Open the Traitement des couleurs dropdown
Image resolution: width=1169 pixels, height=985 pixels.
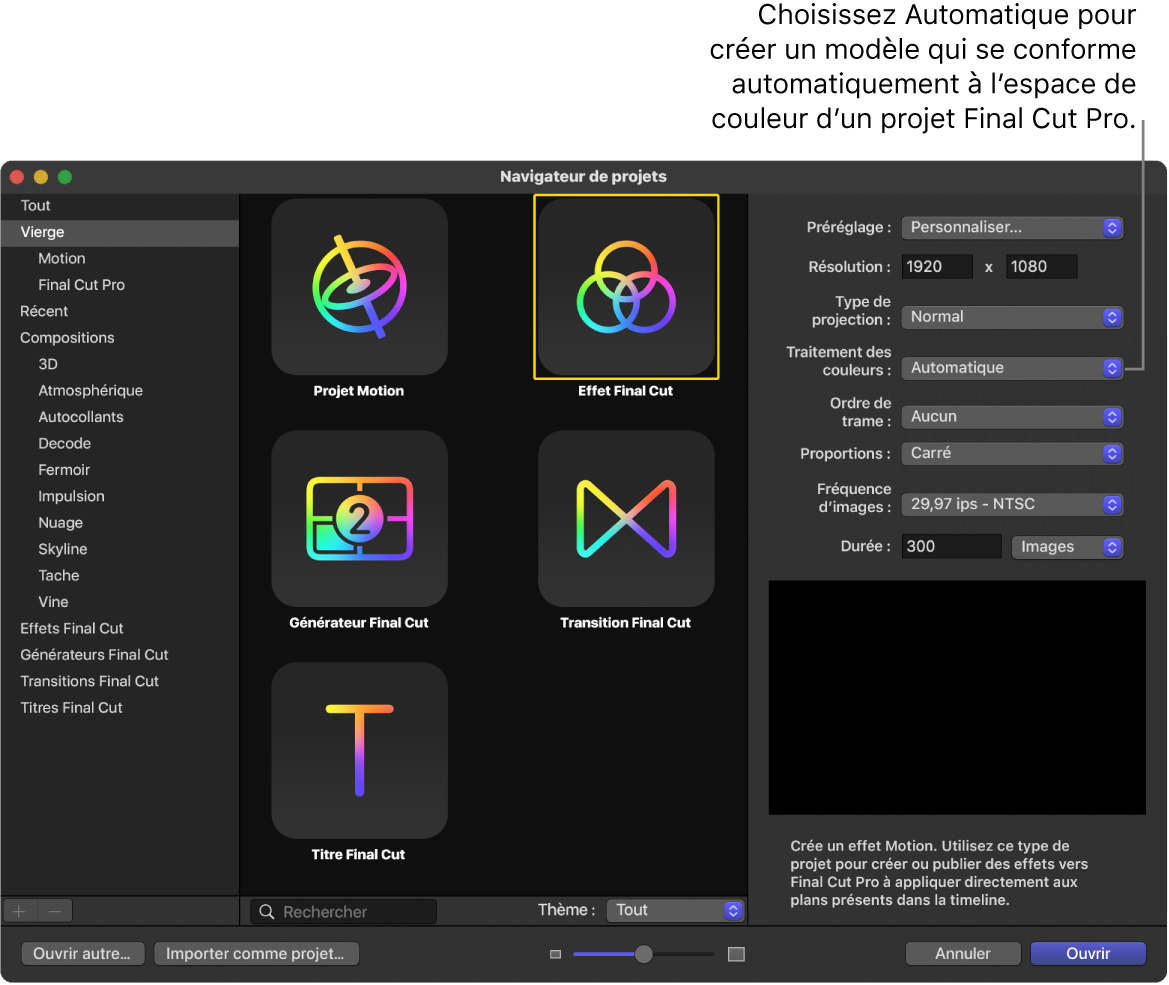coord(1011,367)
